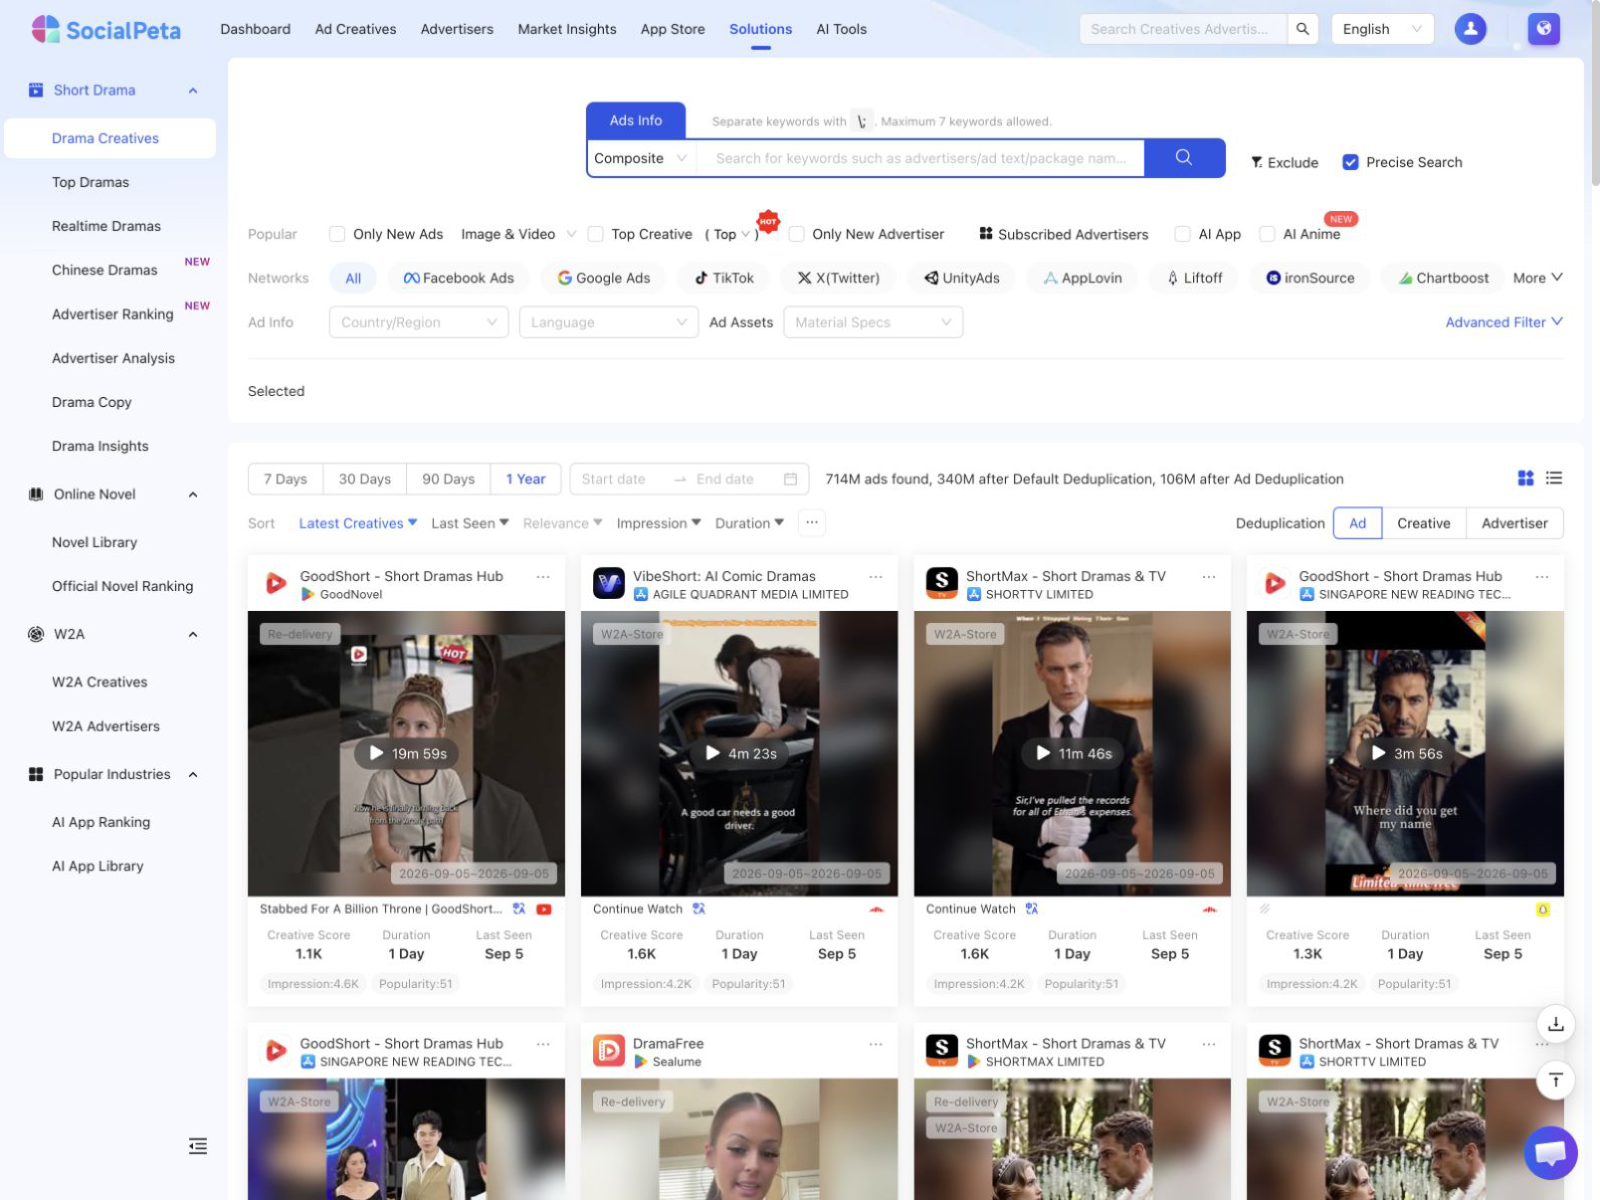Click the keyword search input field
This screenshot has width=1600, height=1200.
coord(921,158)
